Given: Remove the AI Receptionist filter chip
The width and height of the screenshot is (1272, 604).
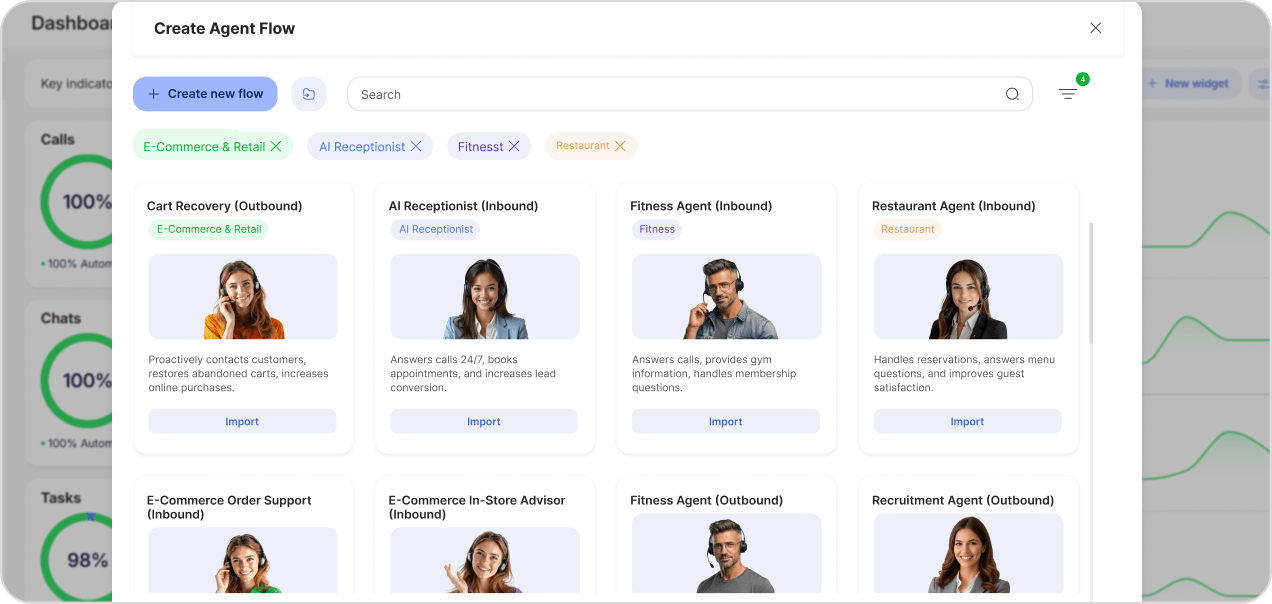Looking at the screenshot, I should [416, 146].
